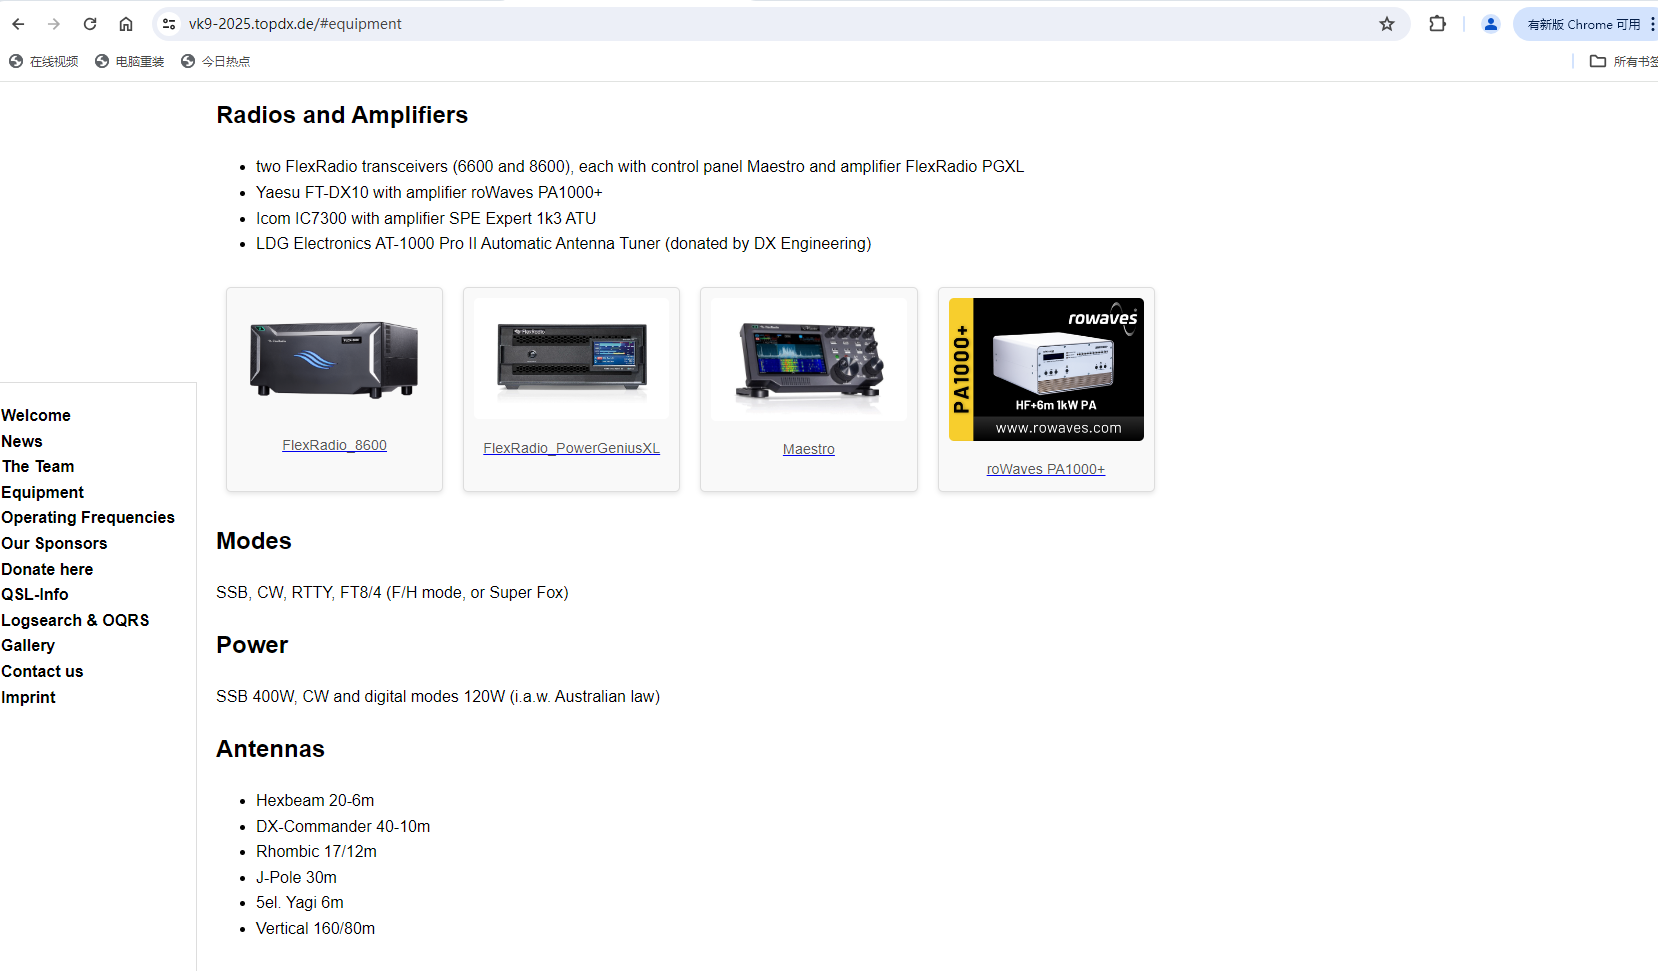Screen dimensions: 1658x971
Task: Open the 在线视频 bookmark
Action: point(44,61)
